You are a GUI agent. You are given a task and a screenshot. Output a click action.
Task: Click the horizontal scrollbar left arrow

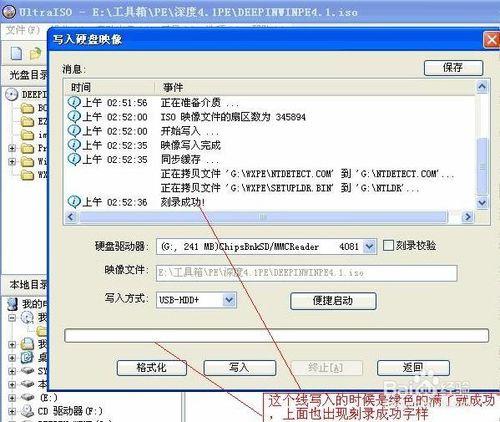(x=71, y=217)
